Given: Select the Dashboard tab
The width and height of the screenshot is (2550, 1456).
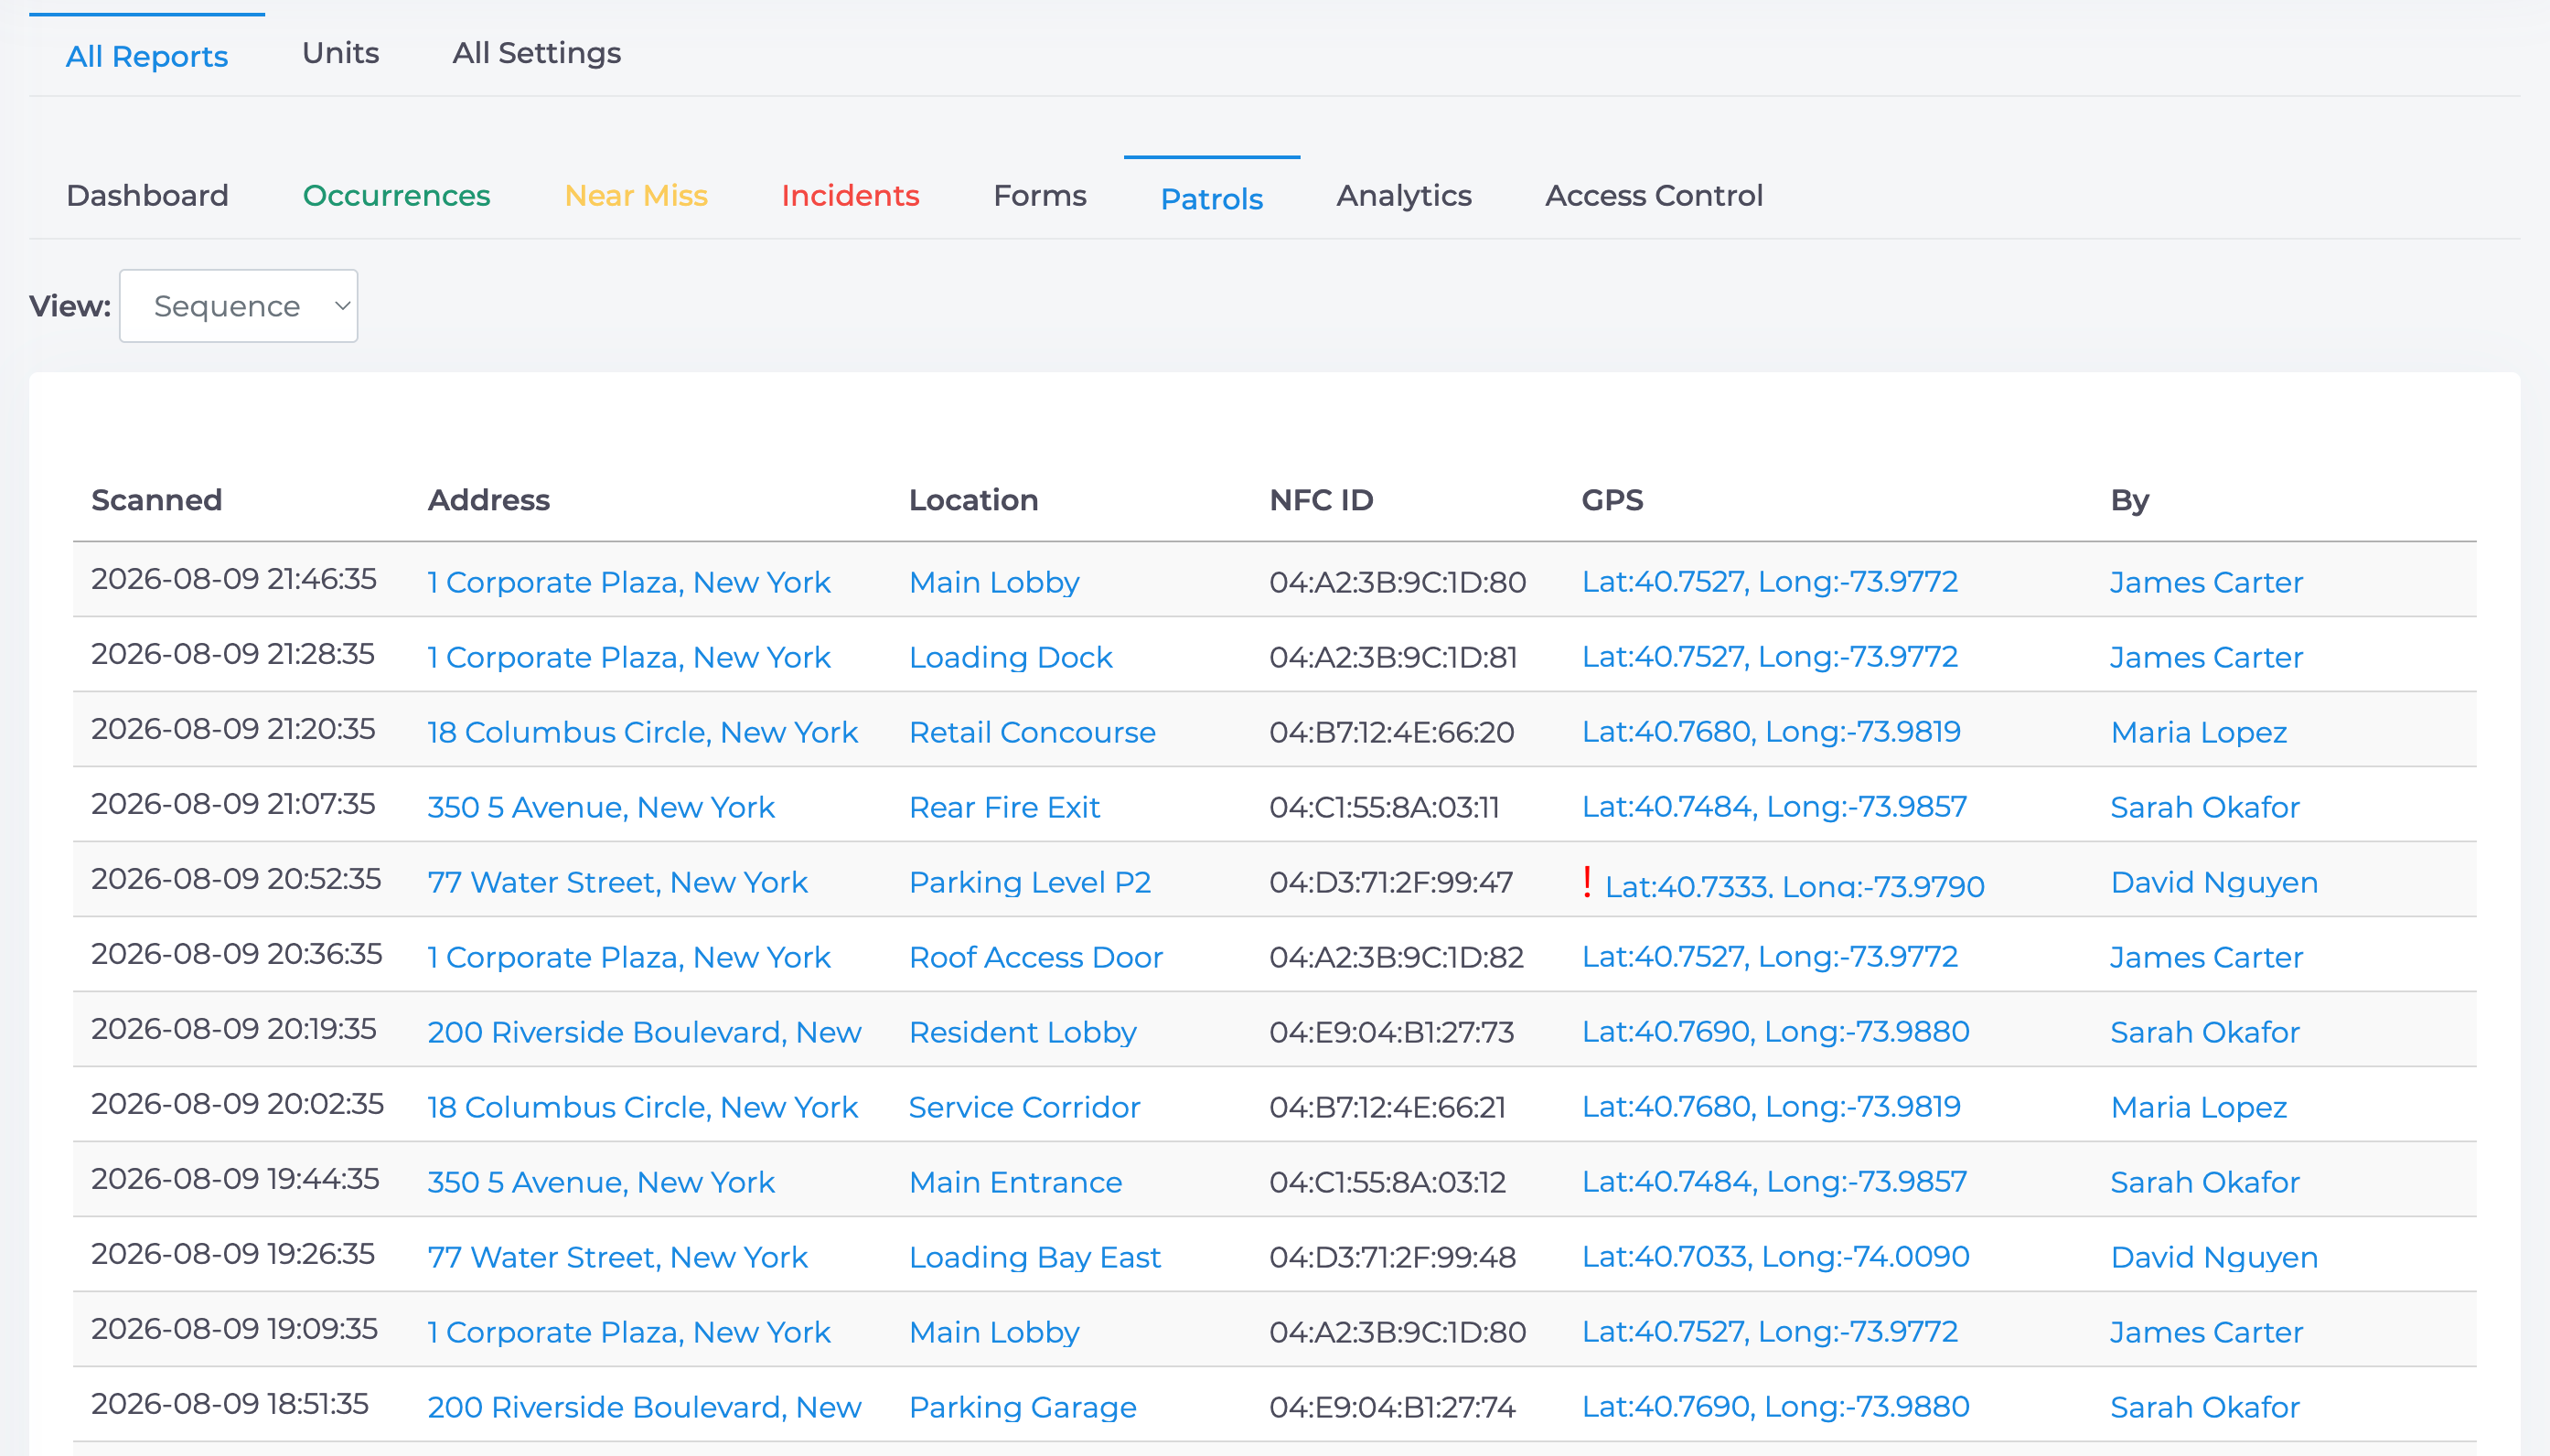Looking at the screenshot, I should [148, 195].
